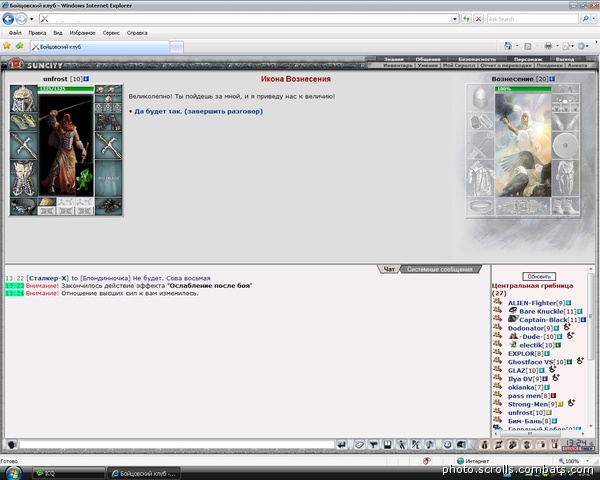Open the Безопасность game menu
The height and width of the screenshot is (480, 600).
coord(477,59)
